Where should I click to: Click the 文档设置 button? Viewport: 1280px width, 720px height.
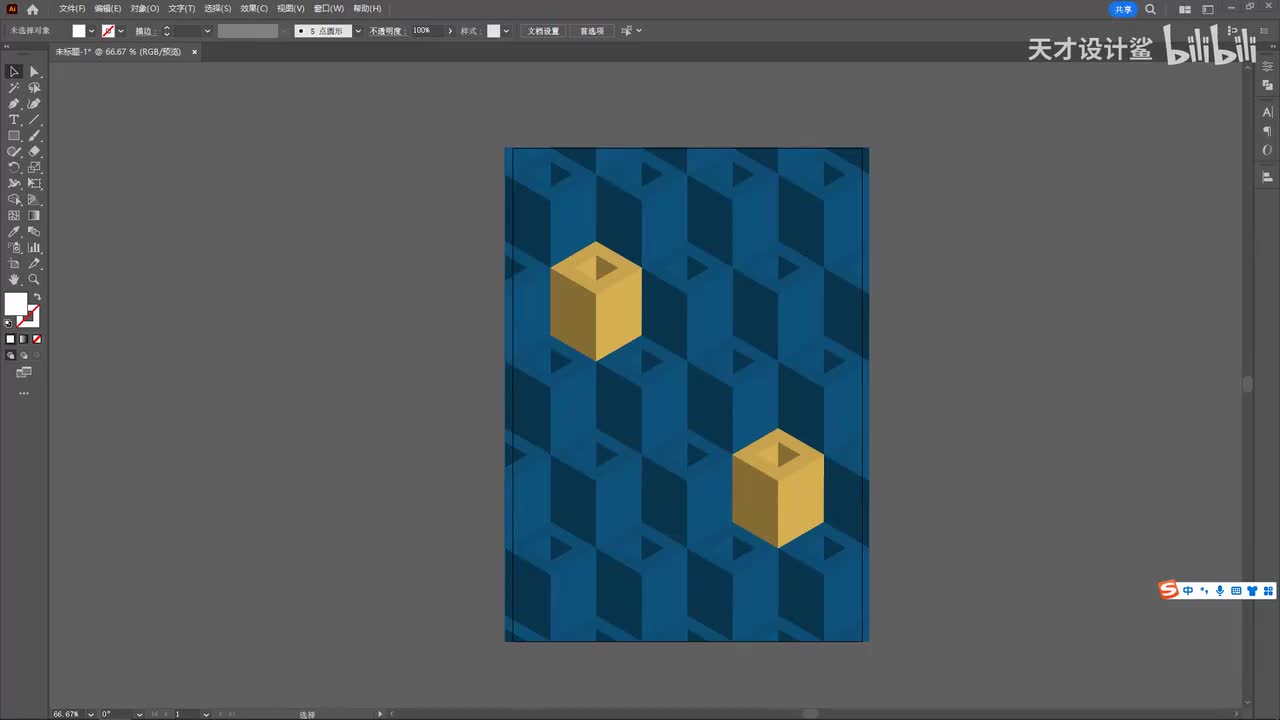(544, 31)
